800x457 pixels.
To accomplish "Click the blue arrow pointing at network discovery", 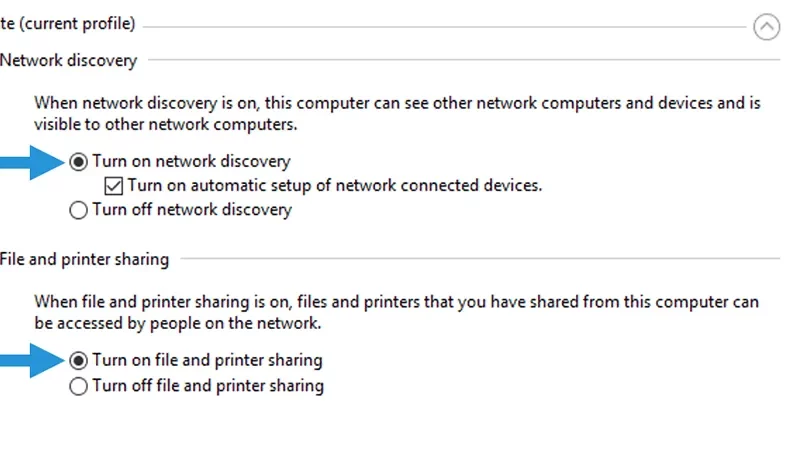I will pos(32,163).
